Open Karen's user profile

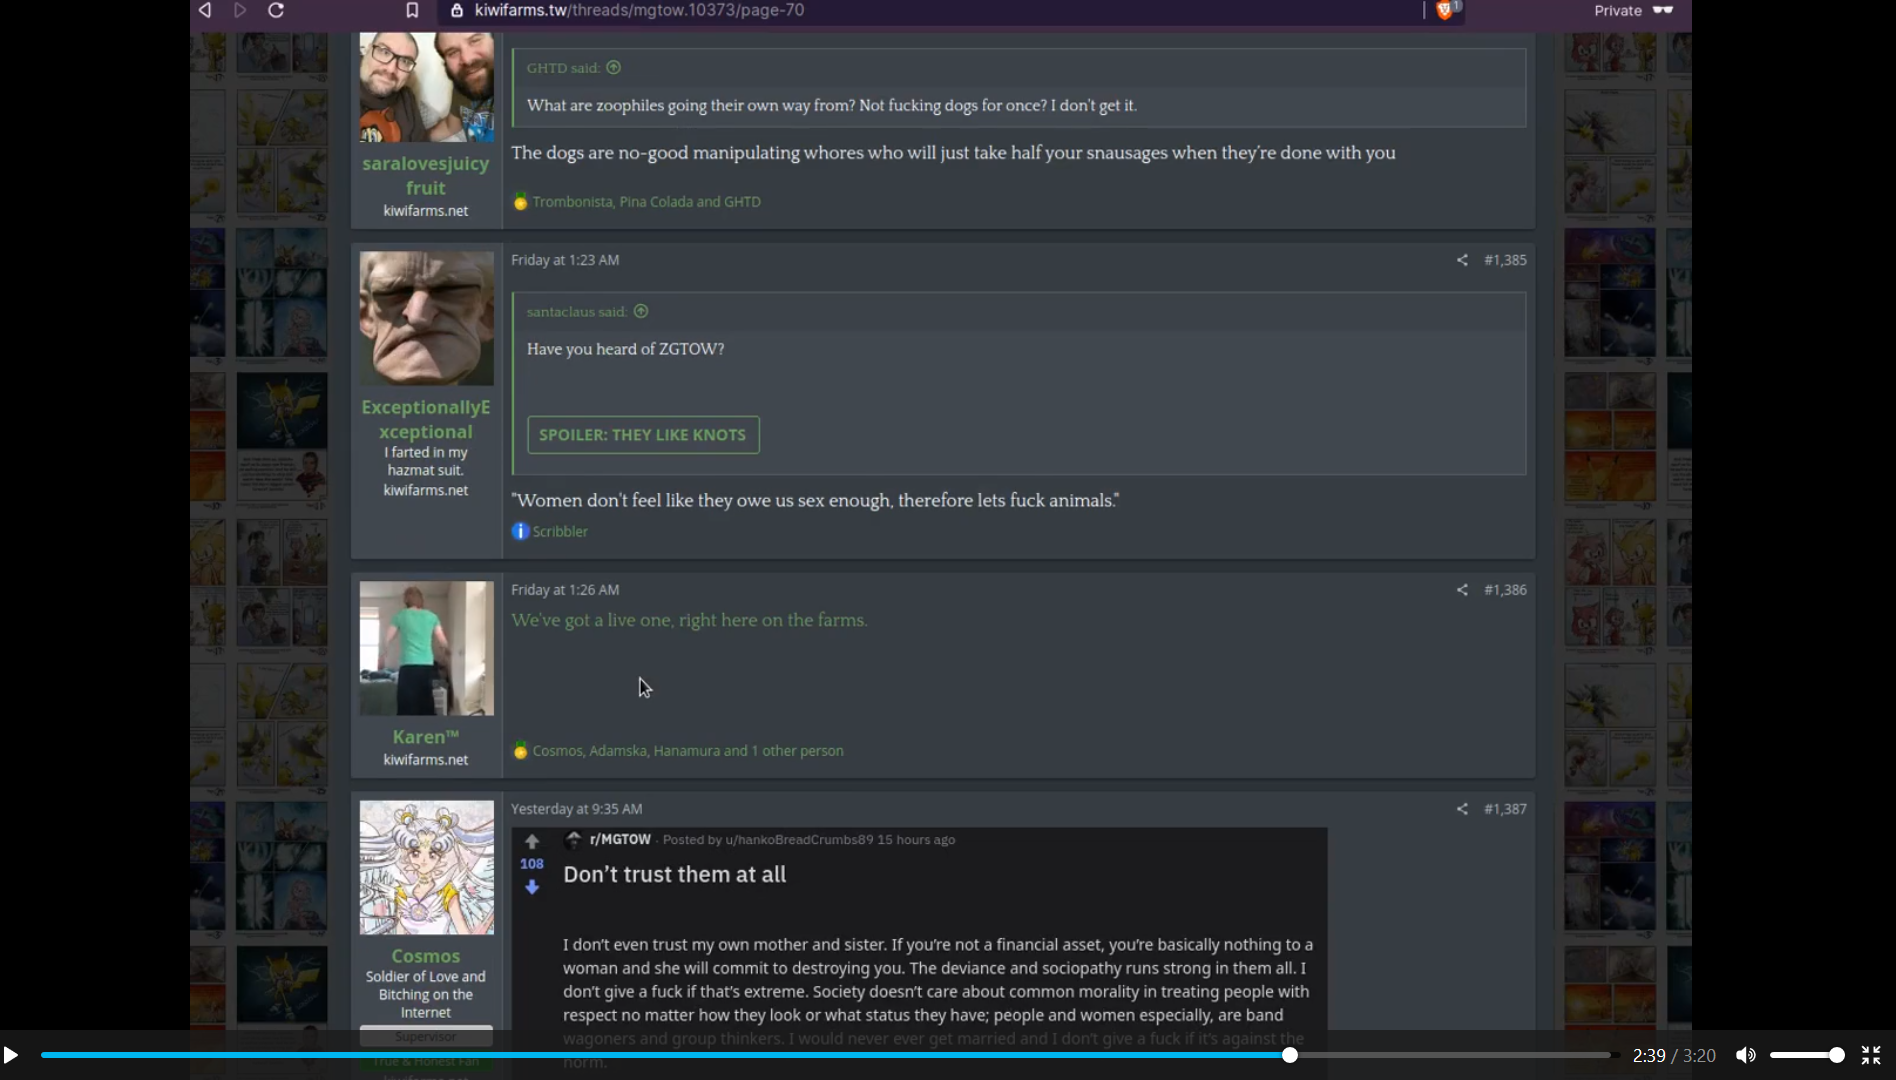tap(426, 737)
